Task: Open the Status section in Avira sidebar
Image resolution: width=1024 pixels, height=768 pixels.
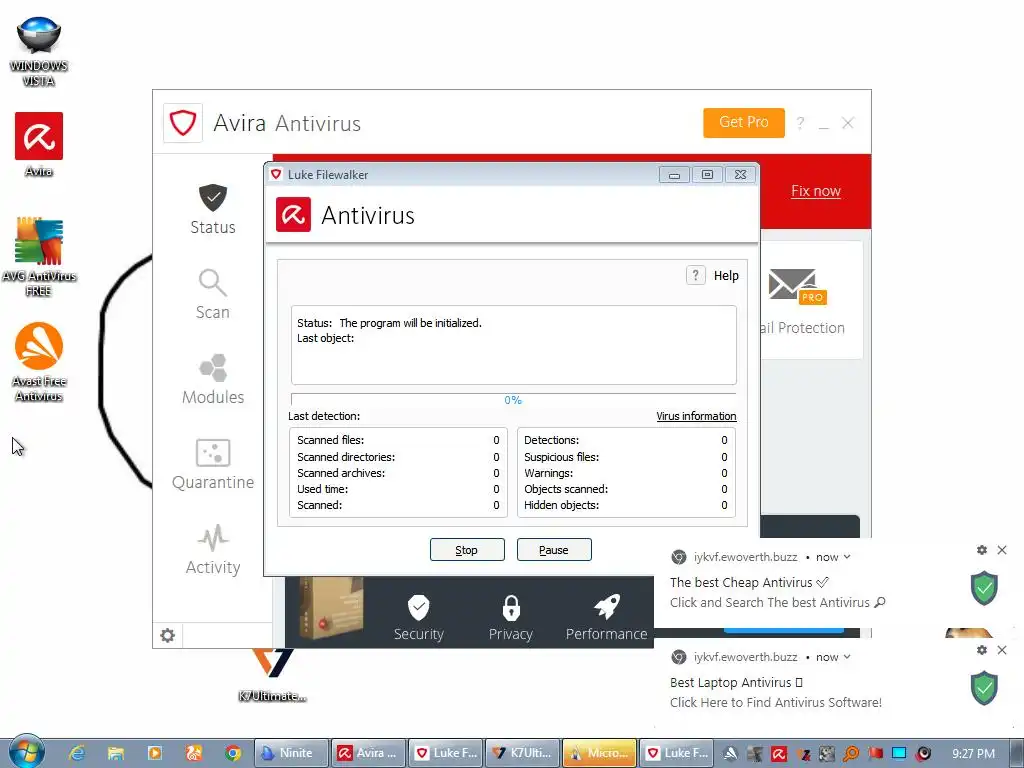Action: [212, 209]
